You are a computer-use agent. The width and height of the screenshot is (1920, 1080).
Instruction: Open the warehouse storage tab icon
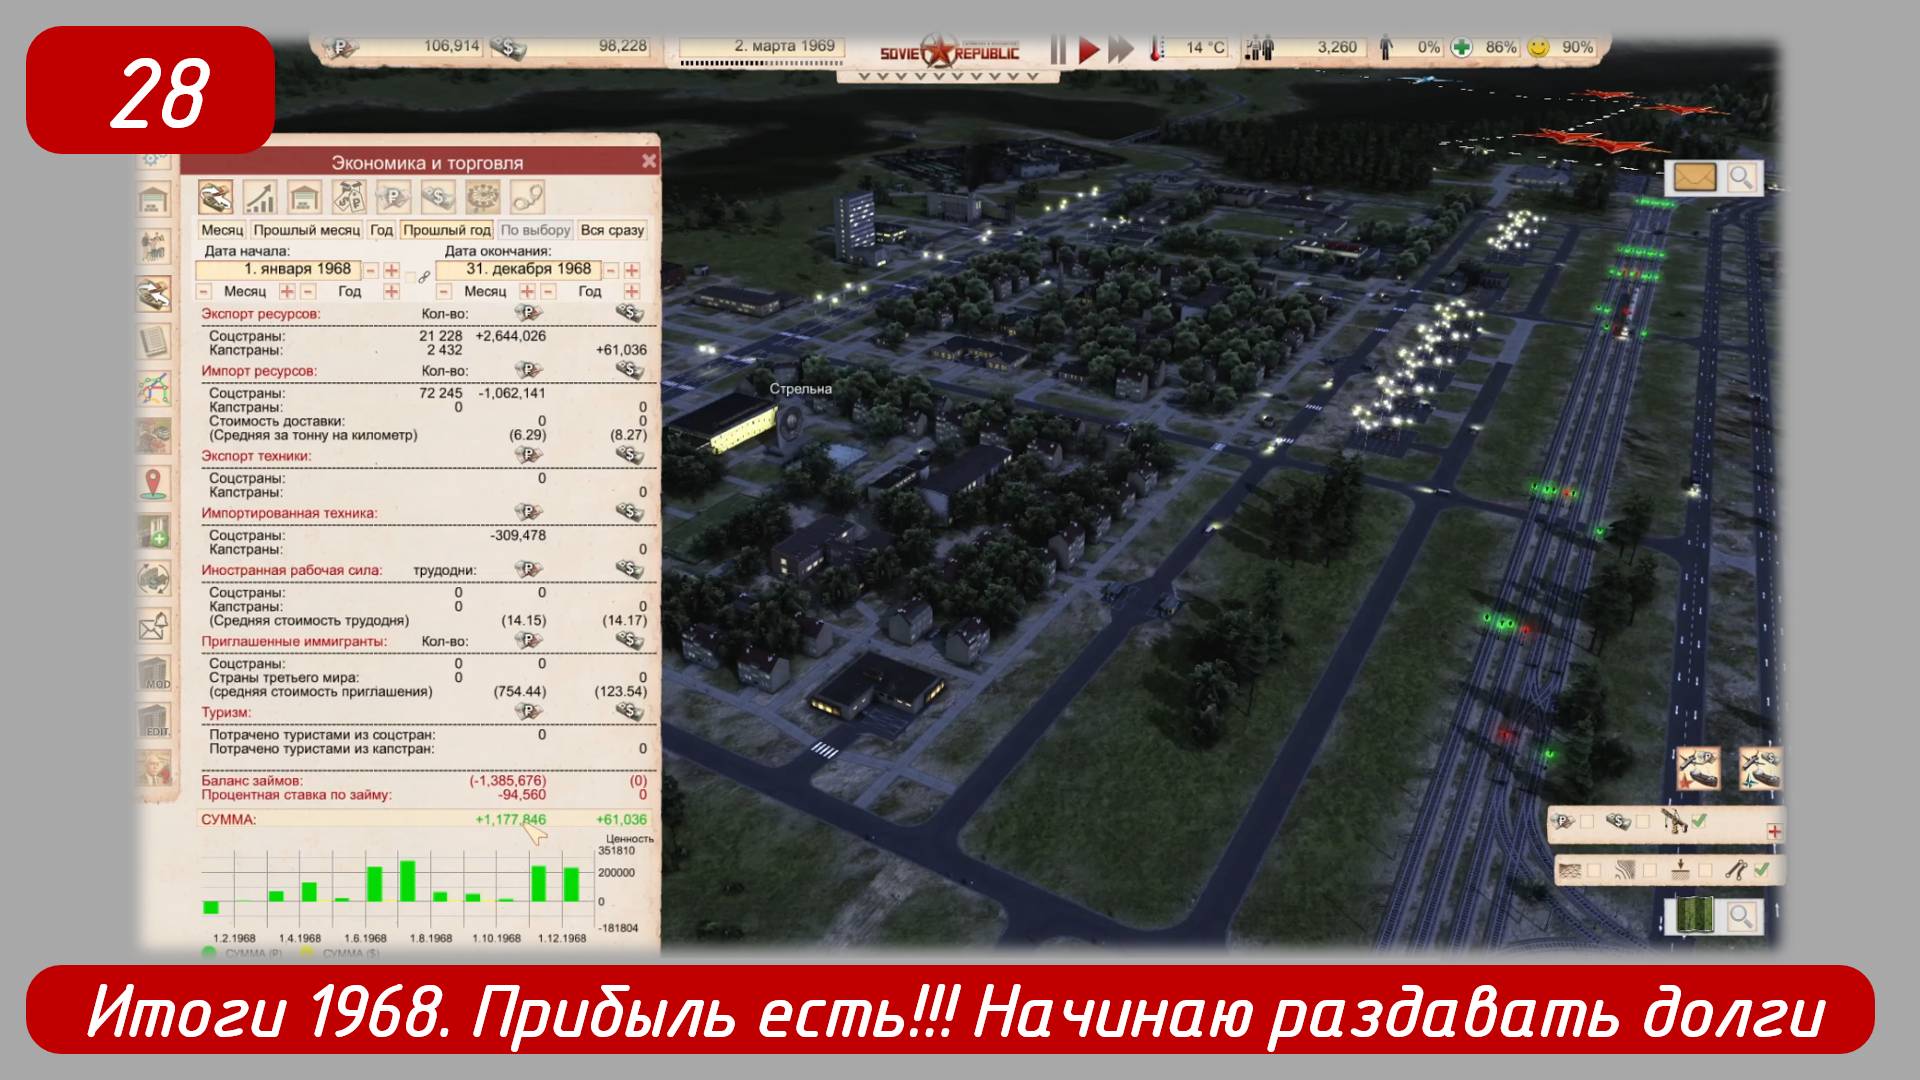pos(304,197)
